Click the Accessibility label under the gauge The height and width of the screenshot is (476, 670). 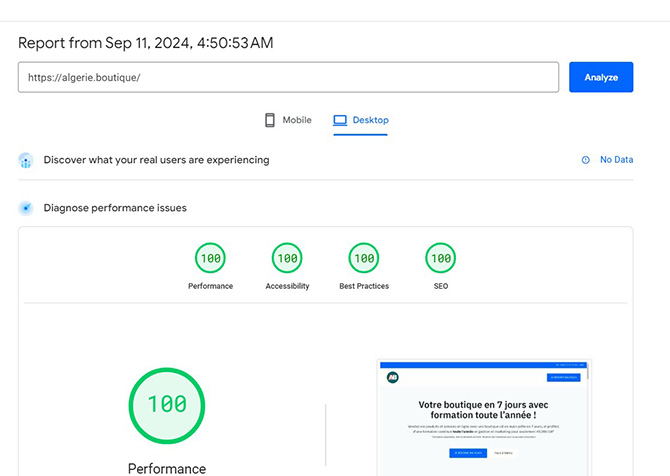[287, 286]
